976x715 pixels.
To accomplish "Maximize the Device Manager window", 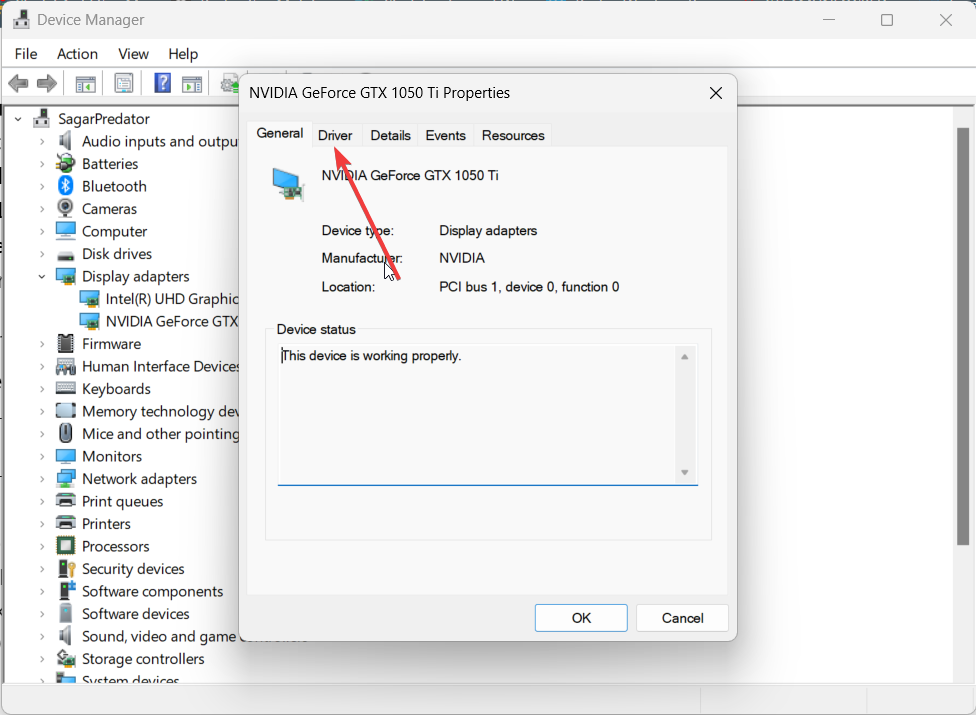I will pyautogui.click(x=886, y=20).
